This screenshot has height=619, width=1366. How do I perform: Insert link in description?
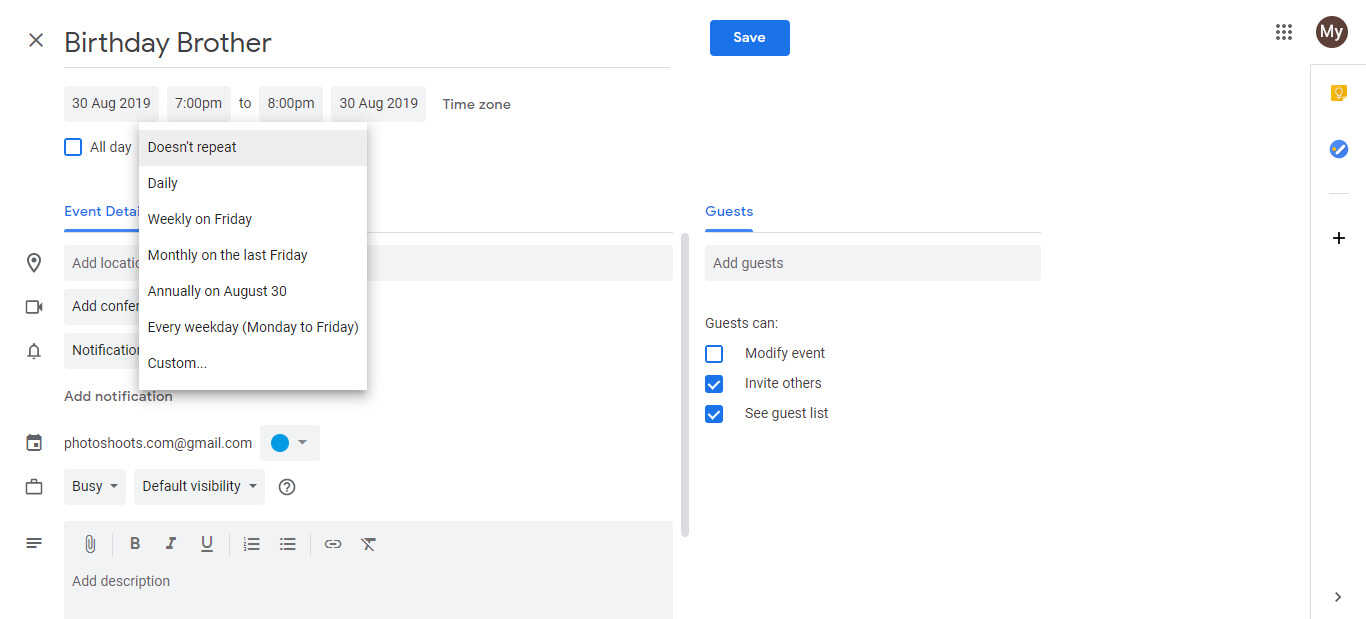click(x=333, y=544)
